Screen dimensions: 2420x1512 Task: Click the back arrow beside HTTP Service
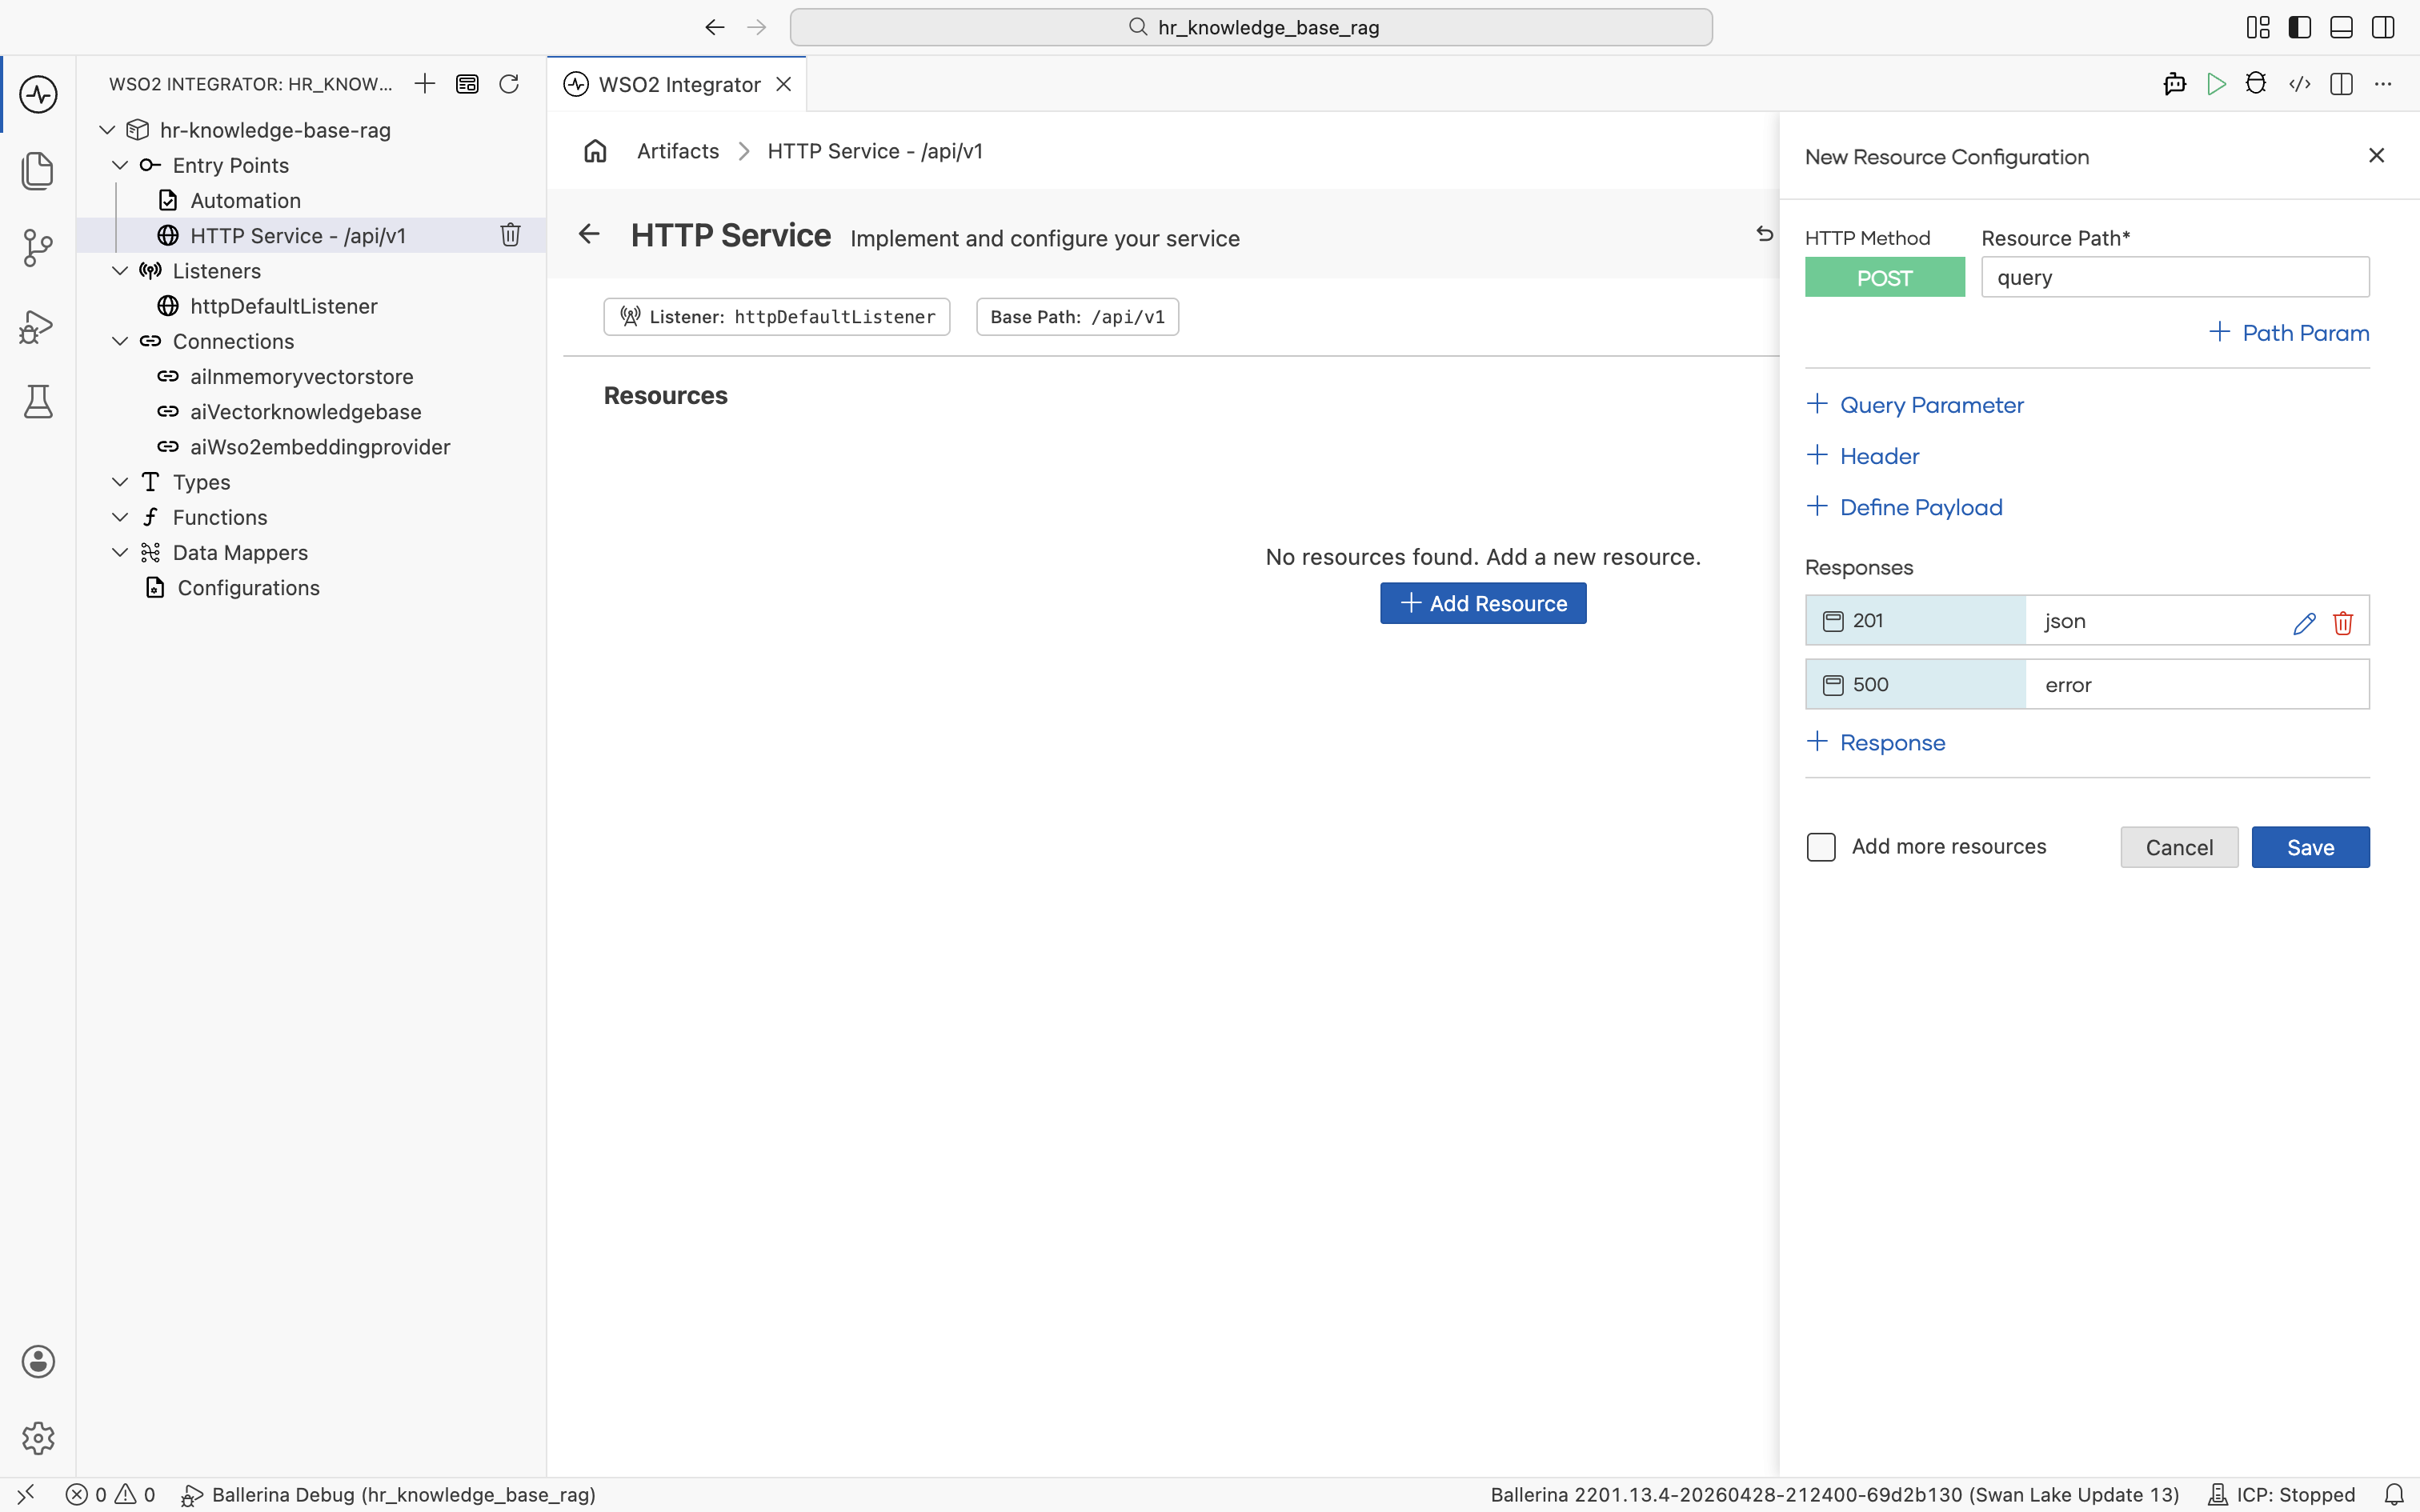pyautogui.click(x=589, y=234)
